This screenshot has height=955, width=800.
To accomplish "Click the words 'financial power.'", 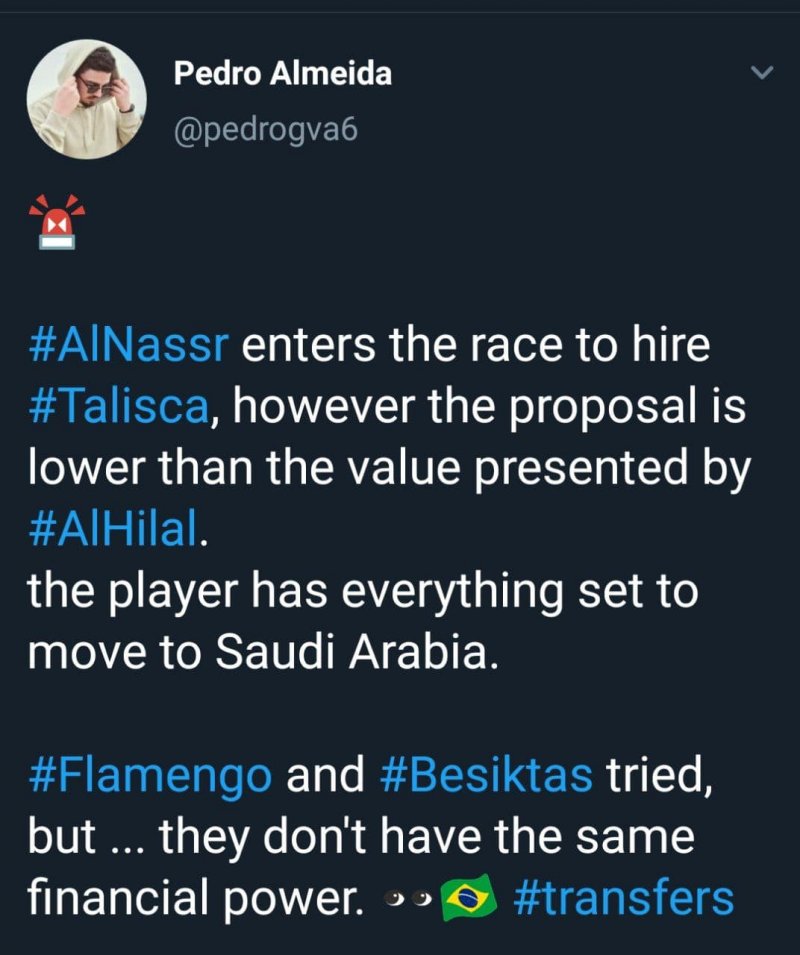I will coord(196,897).
